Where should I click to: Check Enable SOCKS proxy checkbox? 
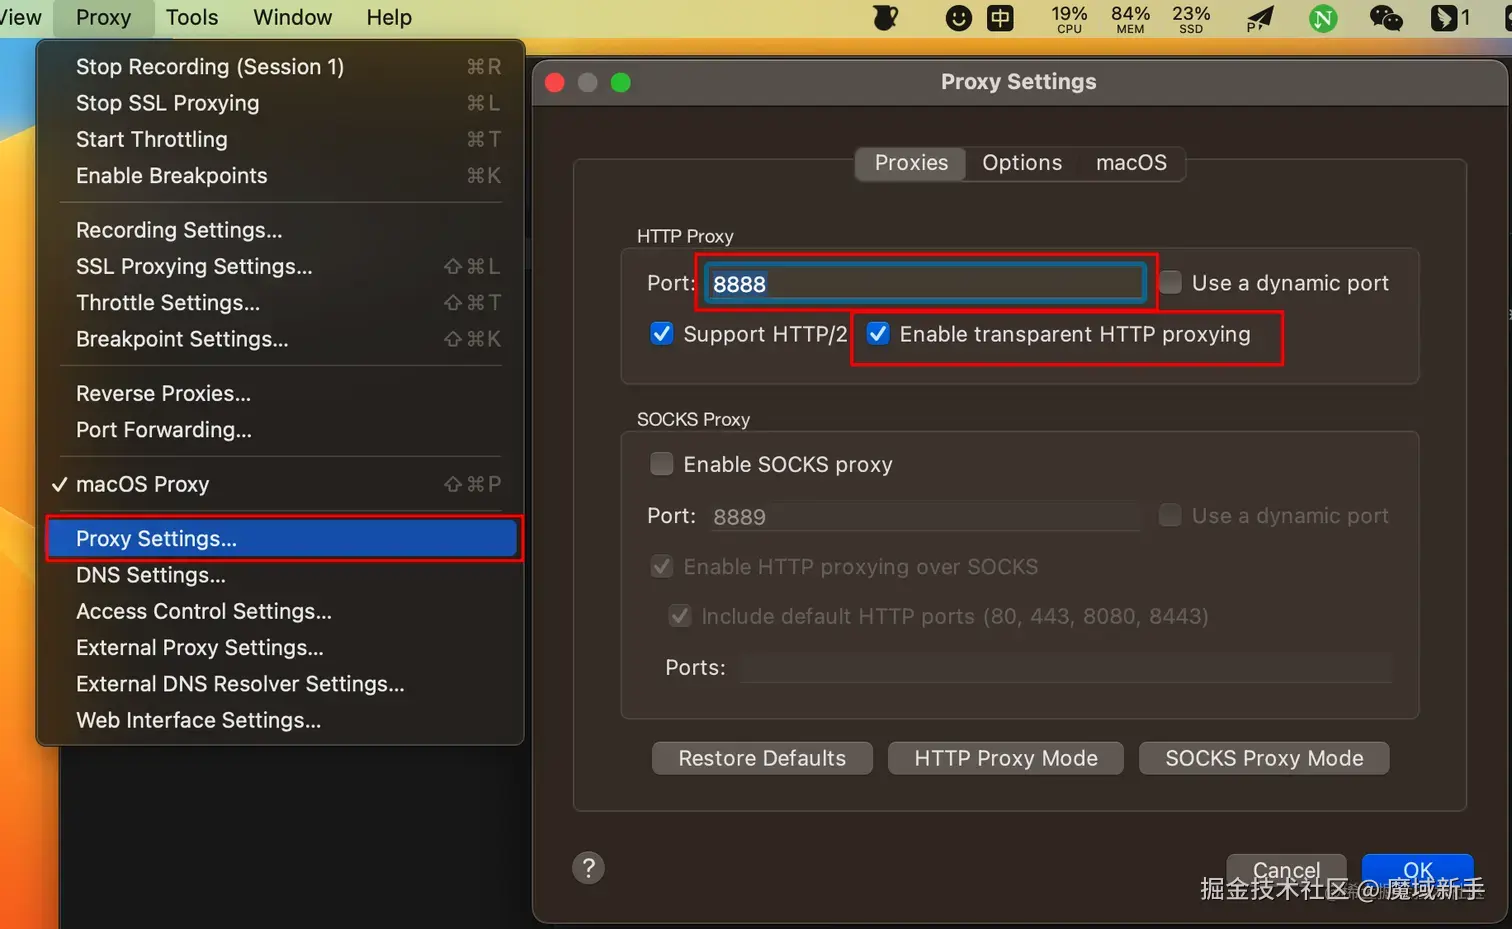(x=662, y=464)
